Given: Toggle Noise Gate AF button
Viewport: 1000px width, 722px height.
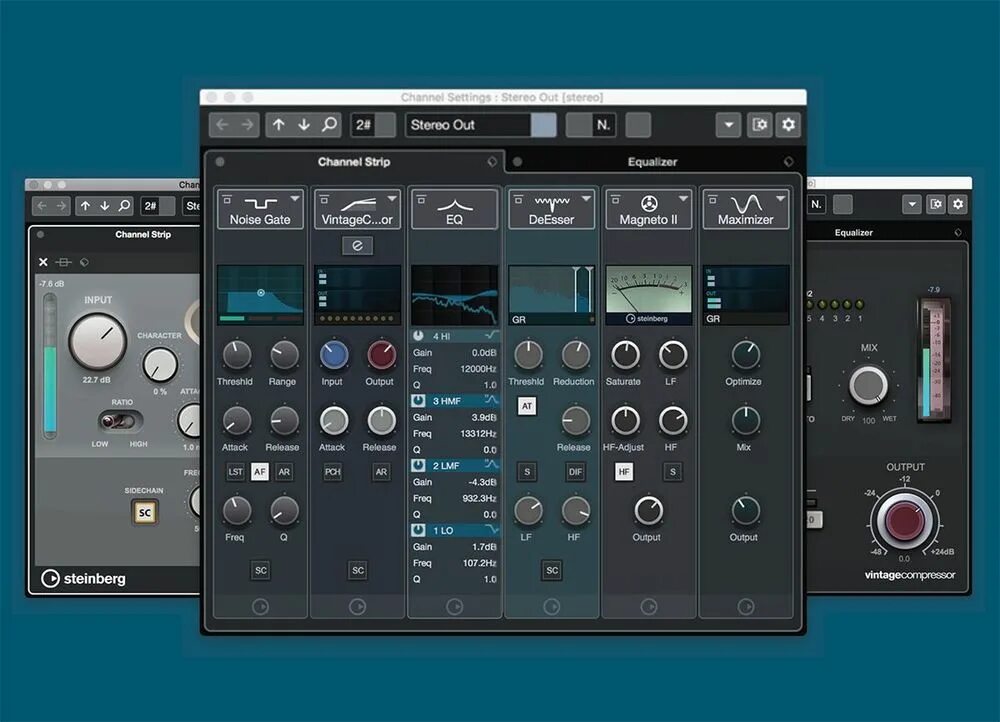Looking at the screenshot, I should [260, 472].
